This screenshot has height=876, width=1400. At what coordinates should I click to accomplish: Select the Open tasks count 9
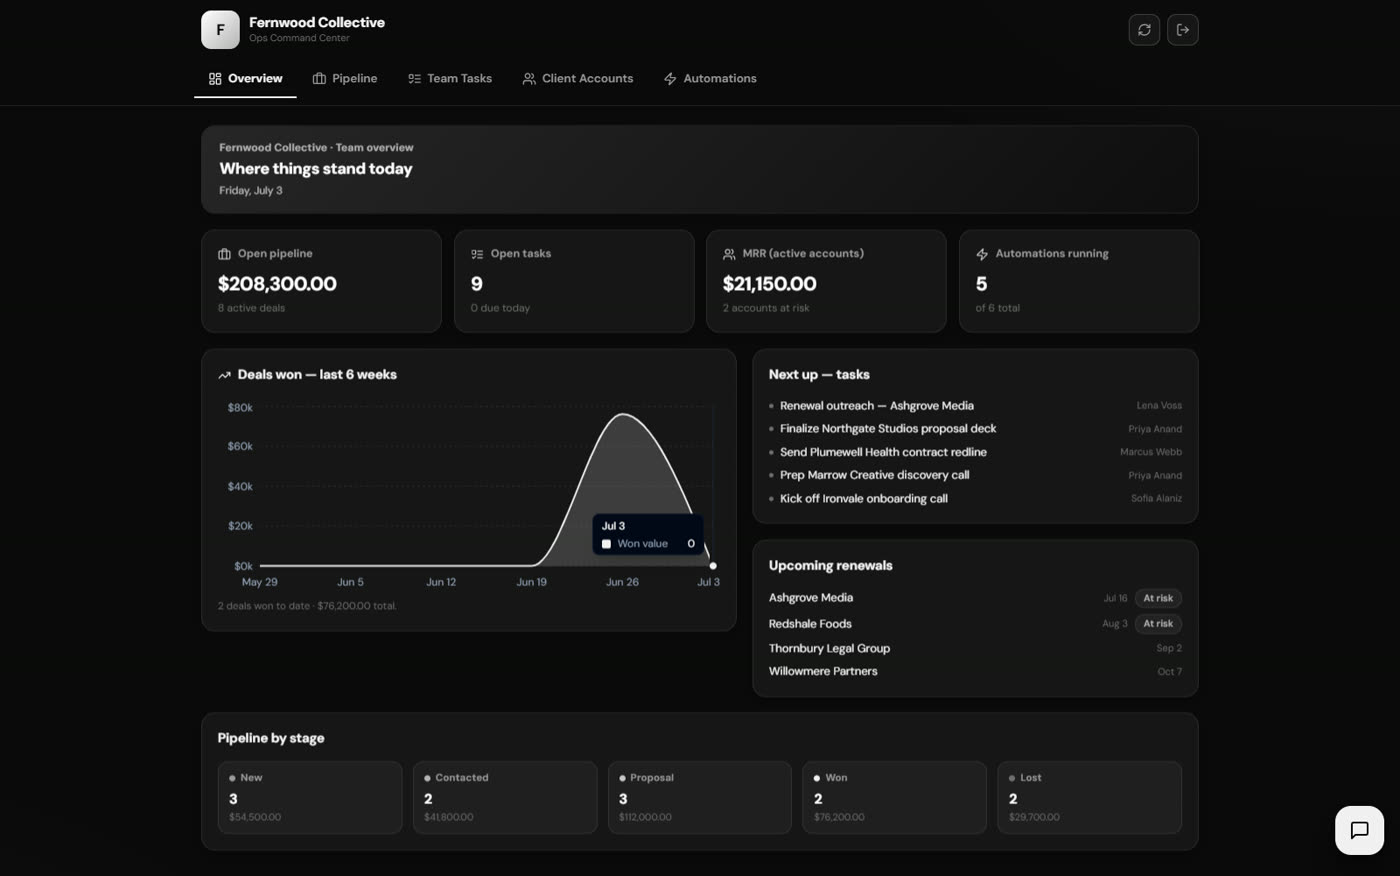(x=477, y=284)
